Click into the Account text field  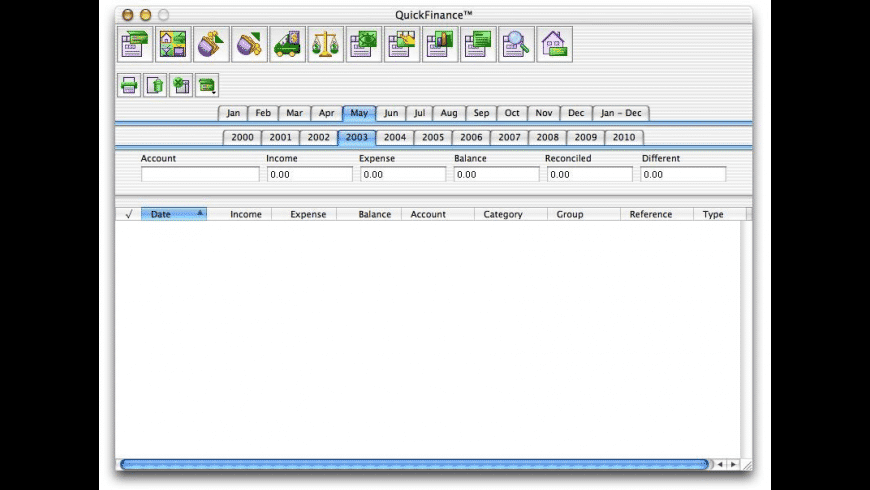pos(200,174)
